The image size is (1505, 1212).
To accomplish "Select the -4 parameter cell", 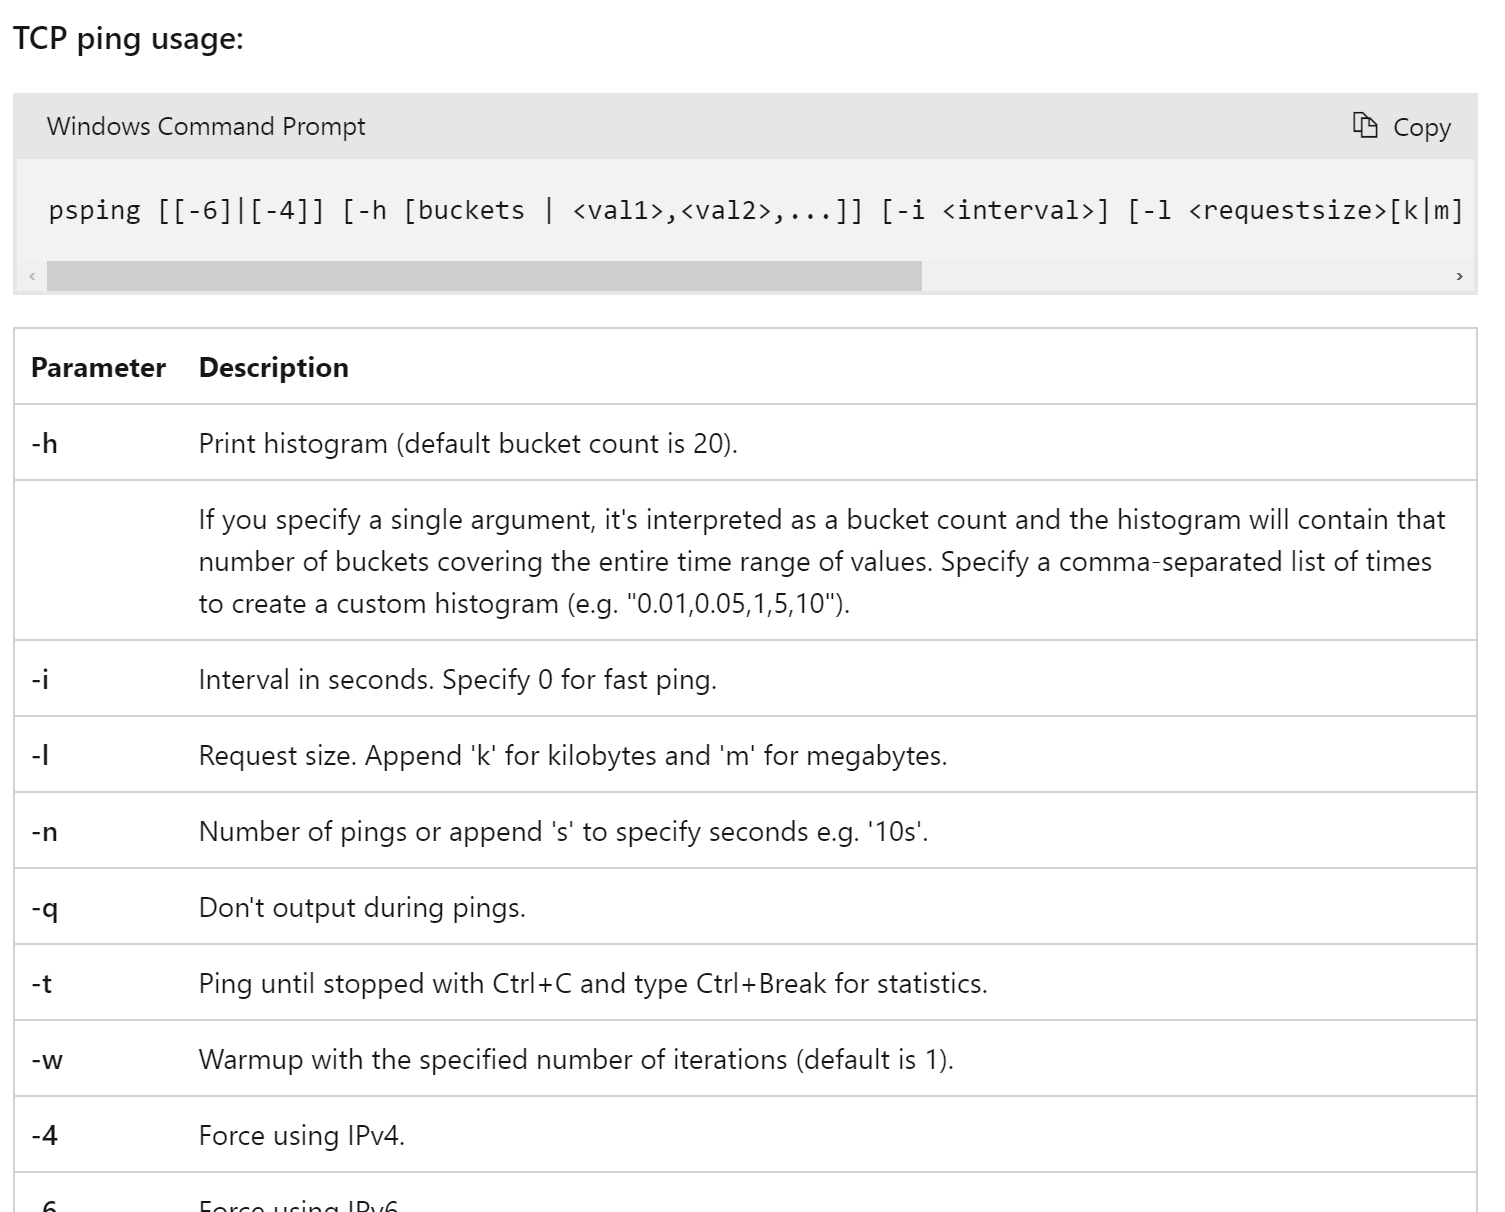I will tap(45, 1136).
